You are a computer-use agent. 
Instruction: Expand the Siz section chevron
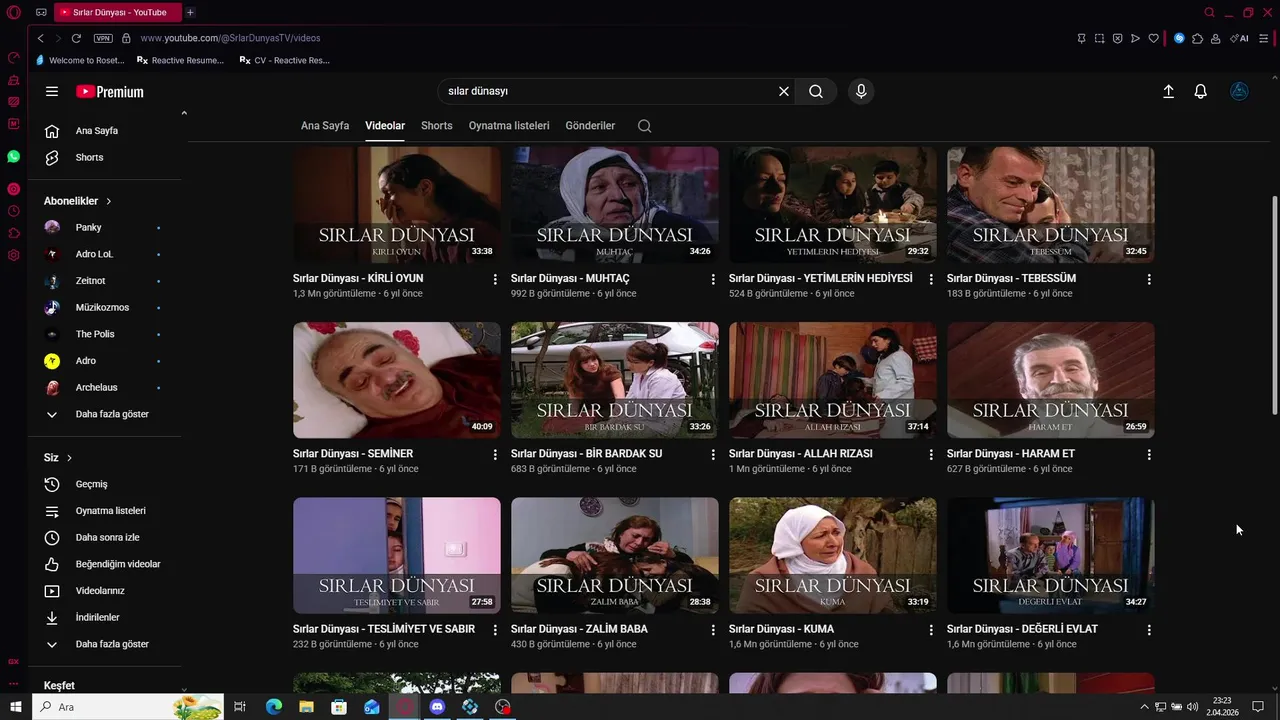point(69,458)
